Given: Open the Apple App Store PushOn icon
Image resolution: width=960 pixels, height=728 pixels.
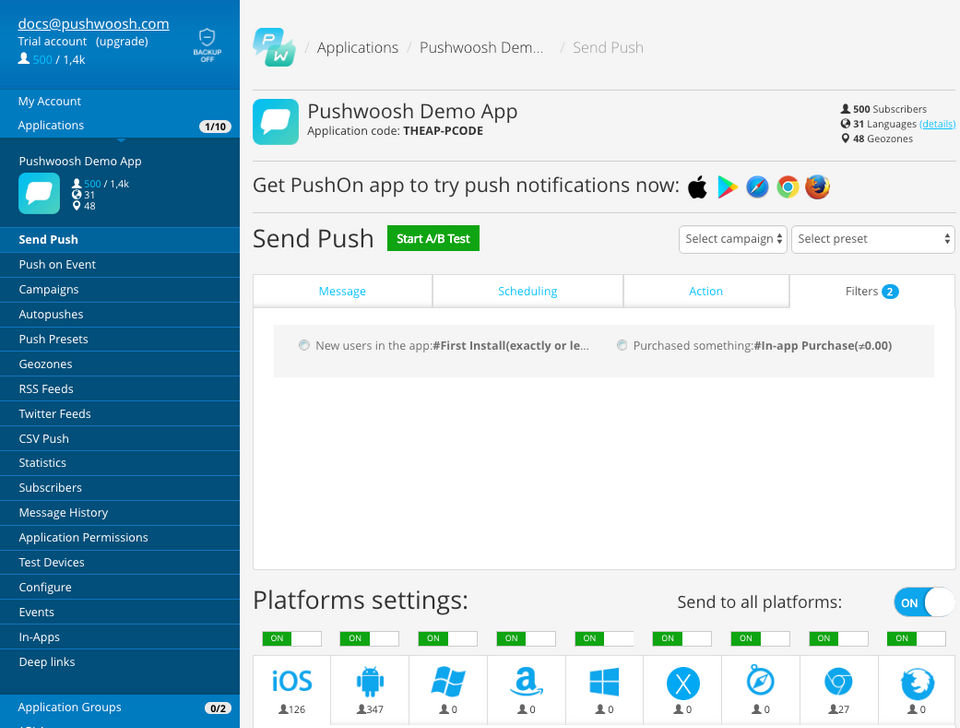Looking at the screenshot, I should 697,187.
